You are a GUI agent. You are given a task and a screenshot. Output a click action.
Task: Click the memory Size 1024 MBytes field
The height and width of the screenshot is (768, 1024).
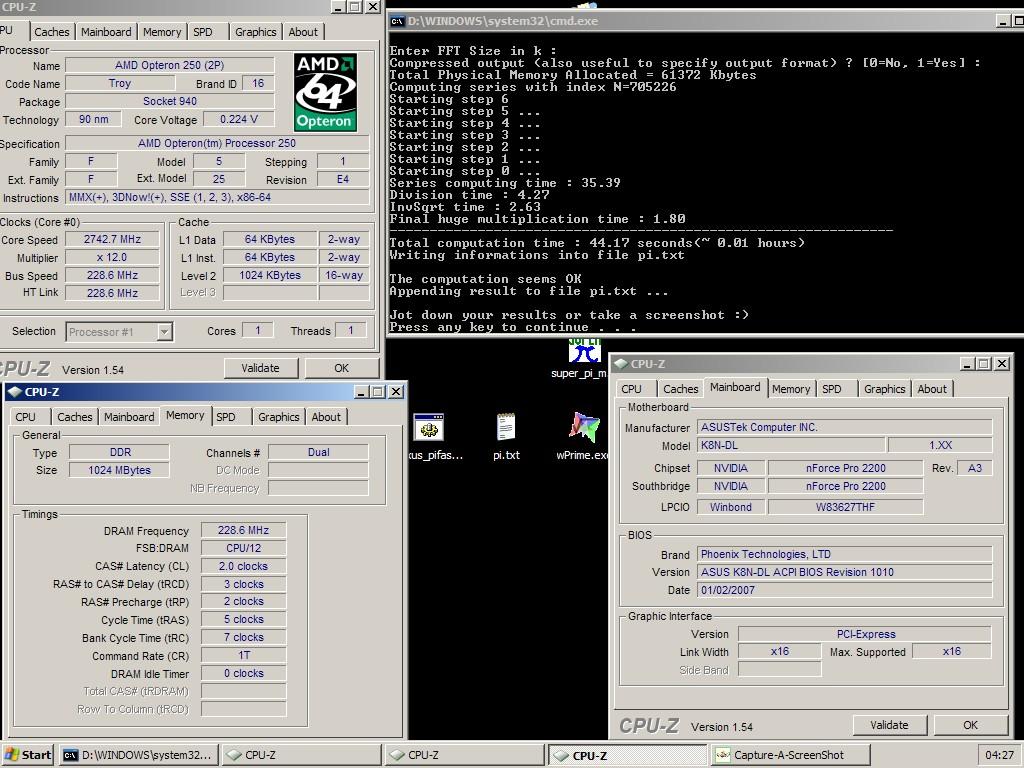[x=120, y=470]
